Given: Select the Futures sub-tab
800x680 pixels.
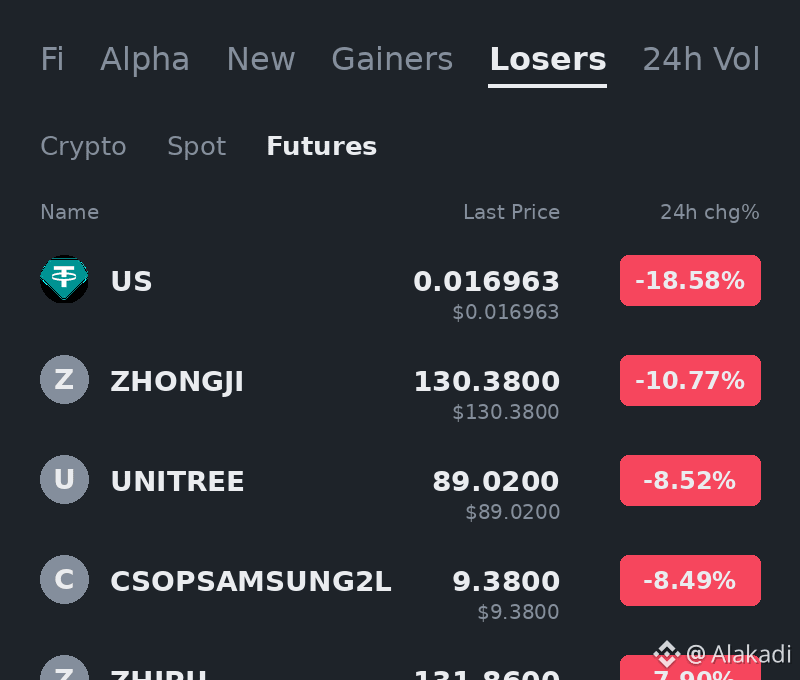Looking at the screenshot, I should 321,146.
